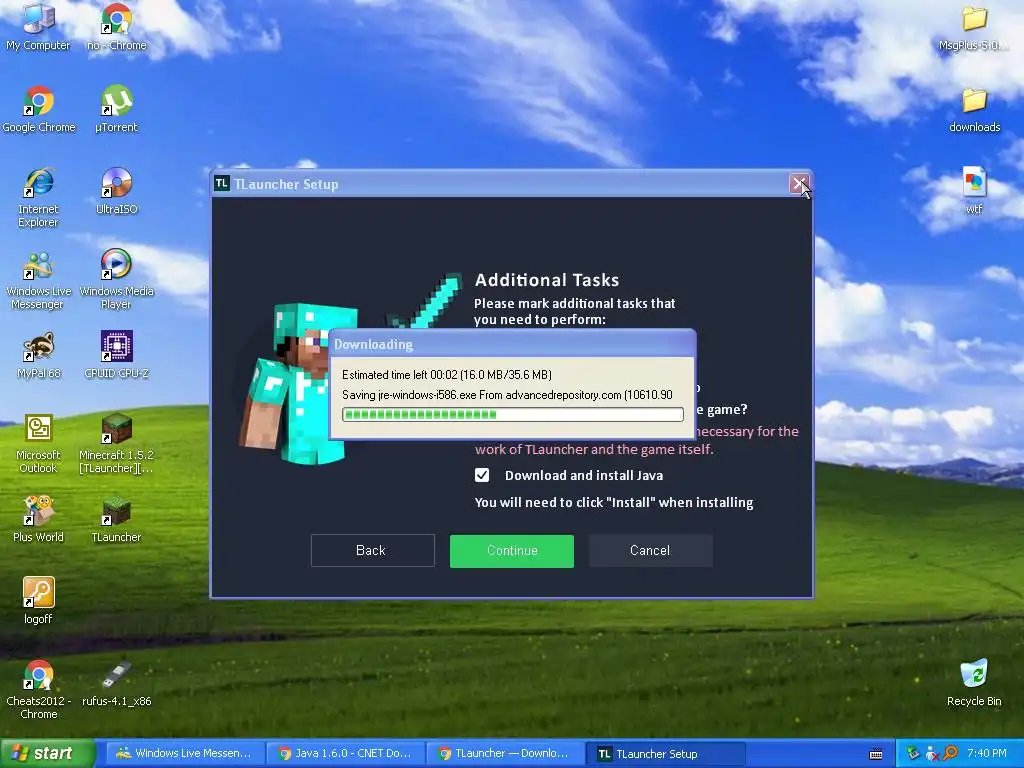
Task: Click the search magnifier tray icon
Action: point(950,754)
